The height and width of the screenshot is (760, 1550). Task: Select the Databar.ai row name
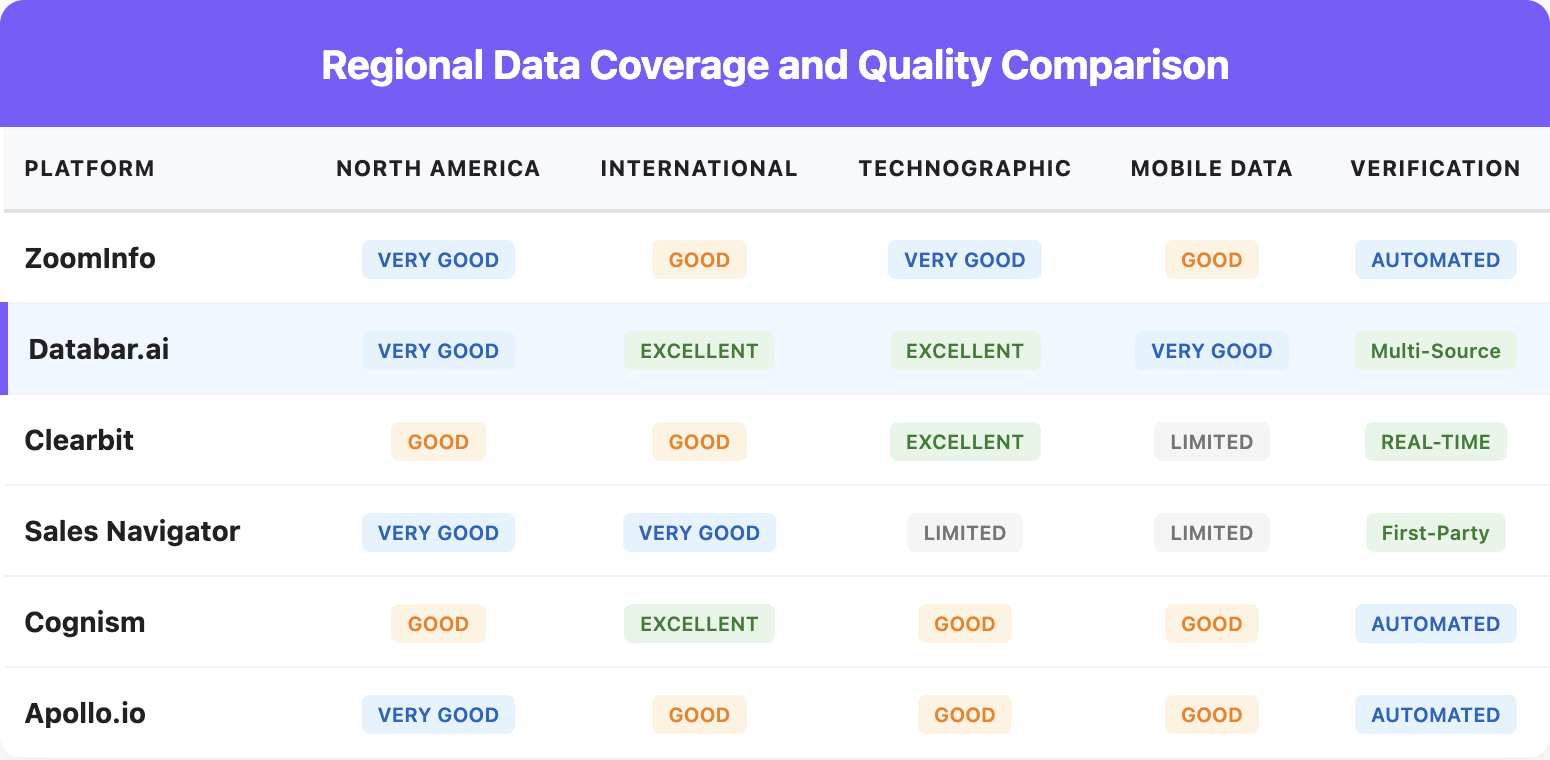tap(99, 349)
